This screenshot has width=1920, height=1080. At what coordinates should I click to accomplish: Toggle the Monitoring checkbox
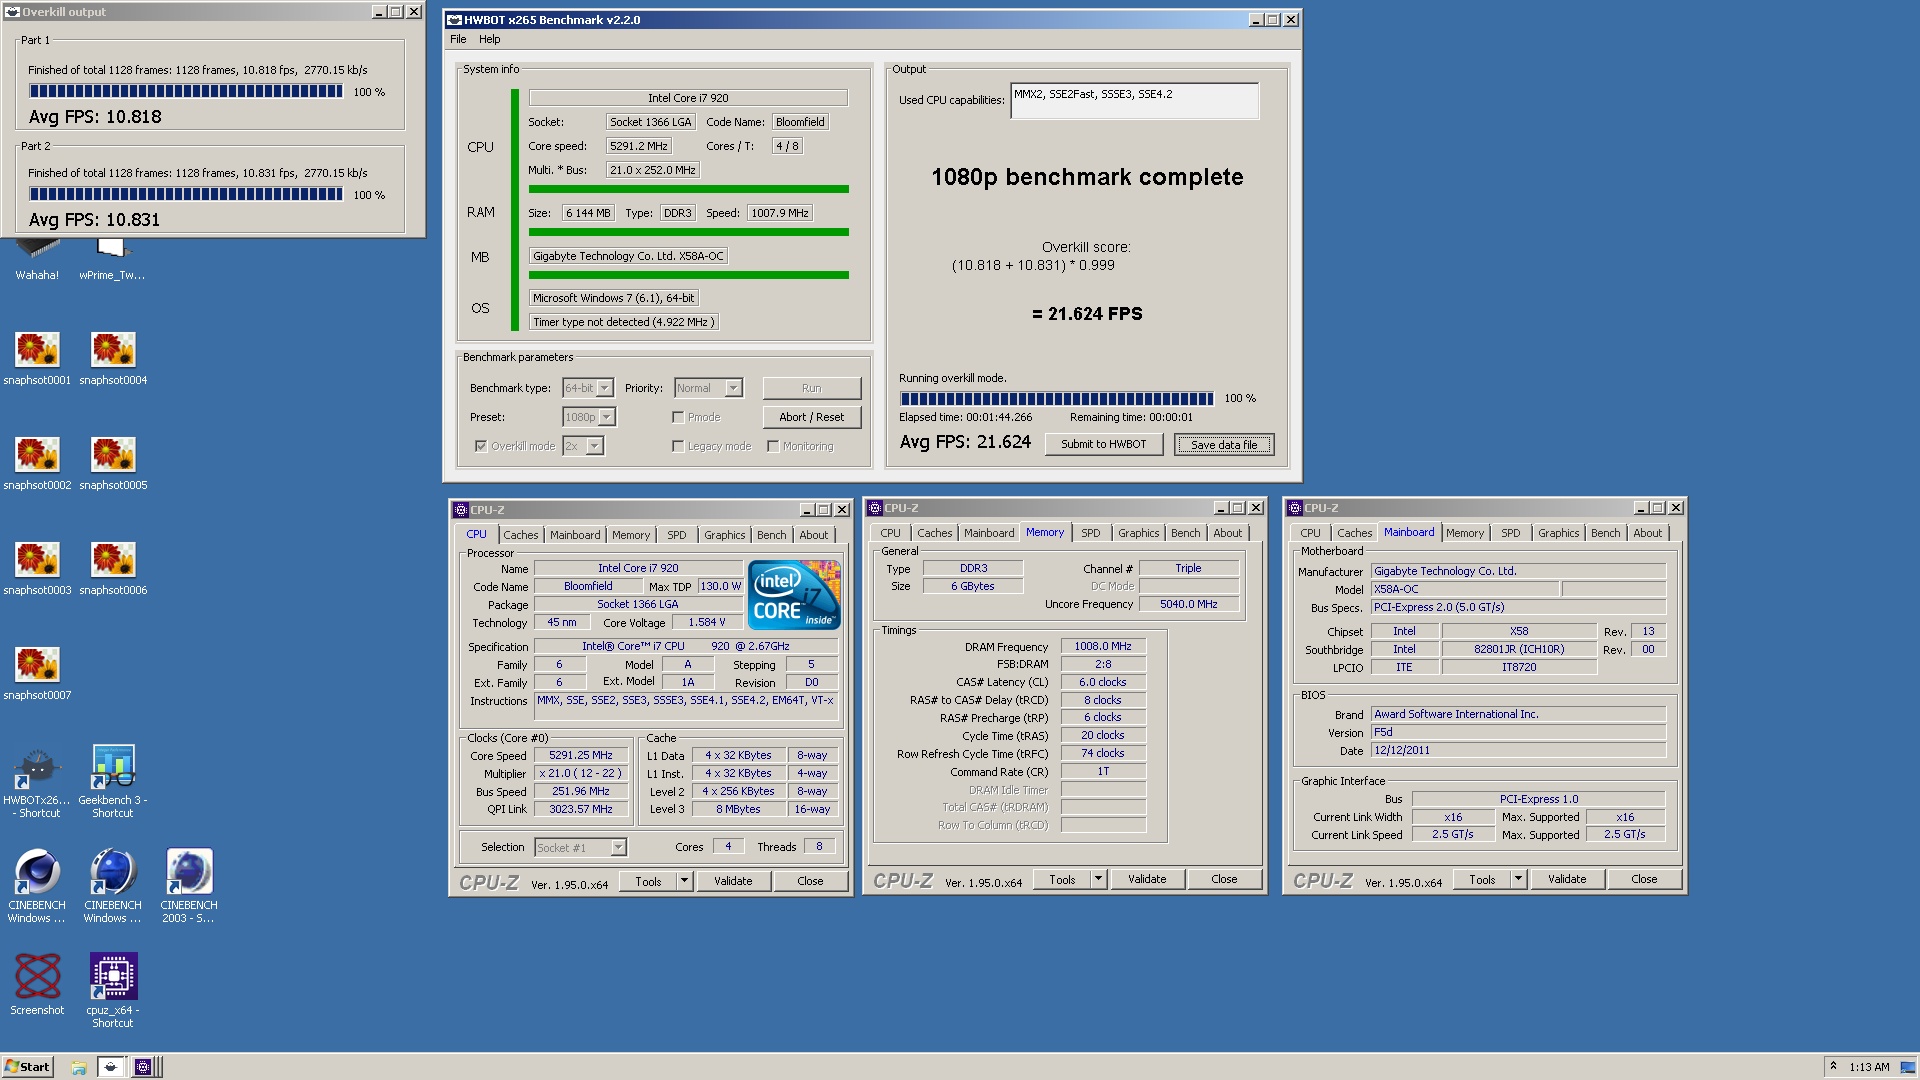coord(773,446)
